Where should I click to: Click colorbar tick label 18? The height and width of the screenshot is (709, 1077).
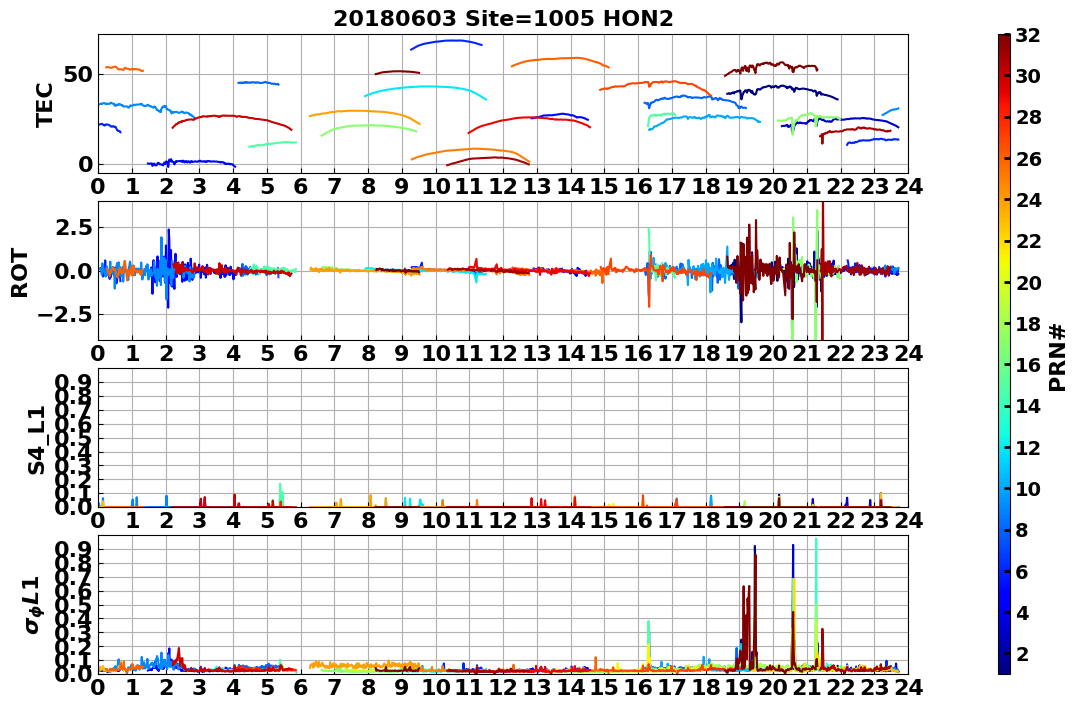[1028, 324]
